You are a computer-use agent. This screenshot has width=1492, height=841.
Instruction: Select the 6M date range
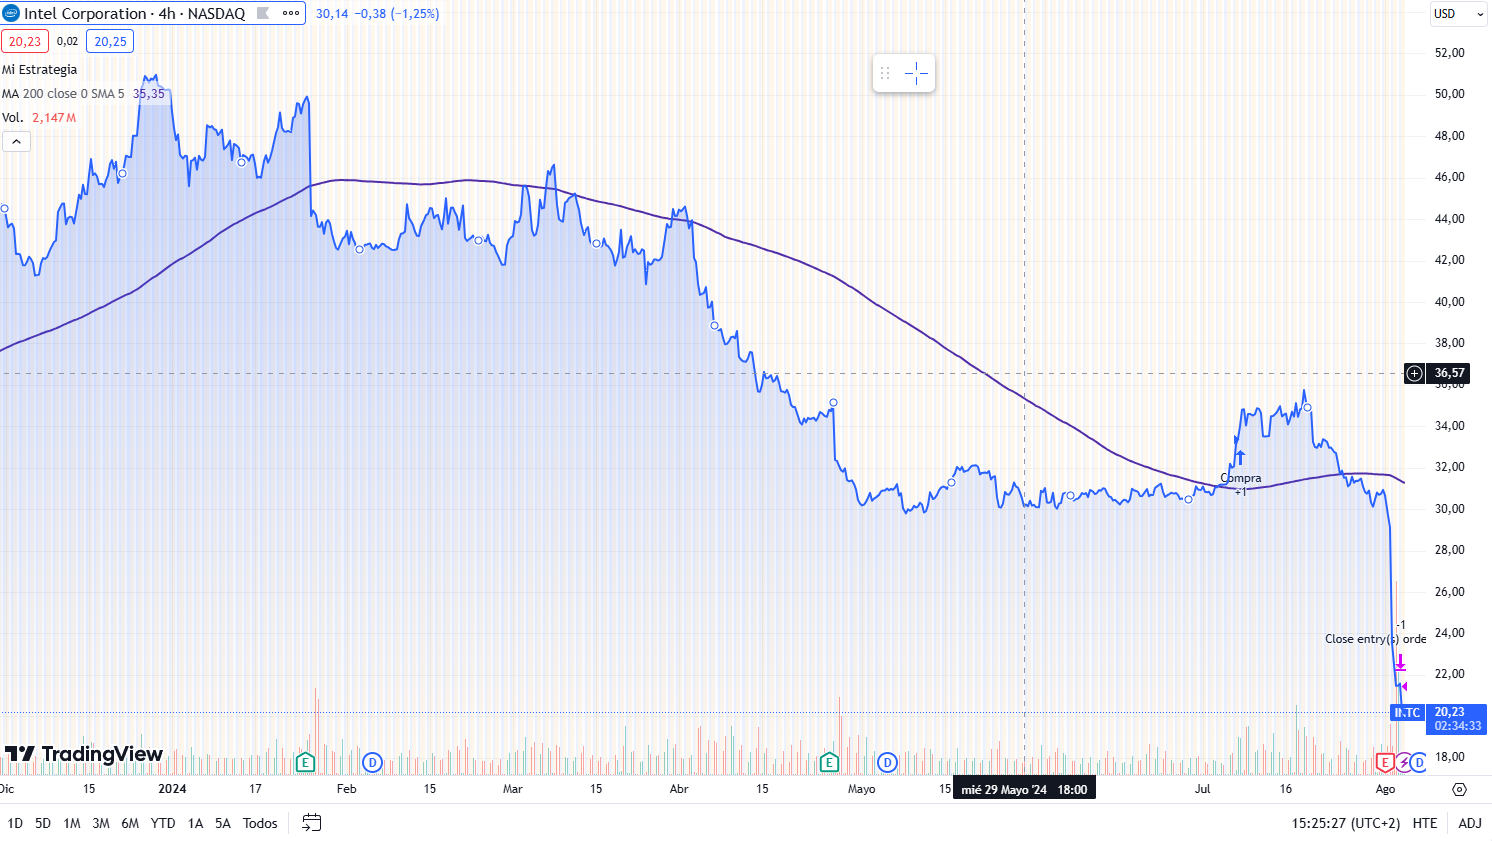click(x=130, y=823)
